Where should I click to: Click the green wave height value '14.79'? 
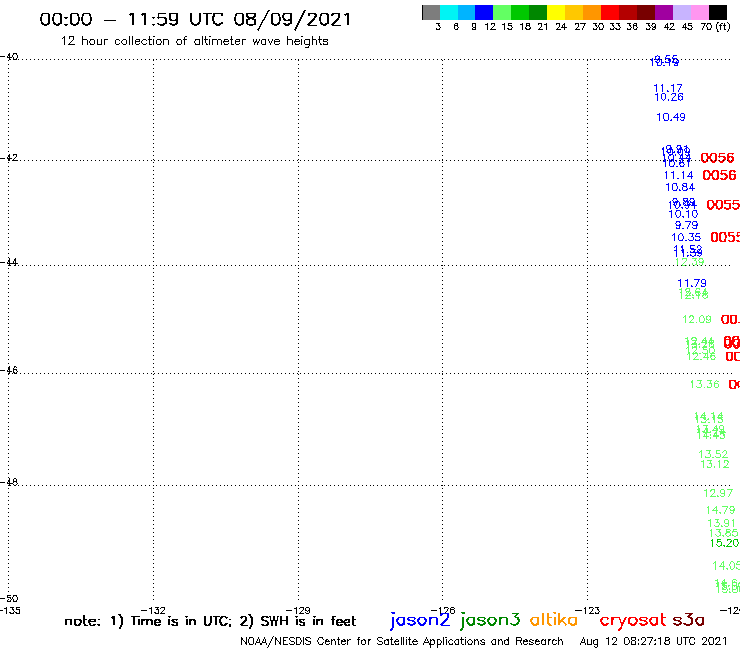tap(720, 510)
